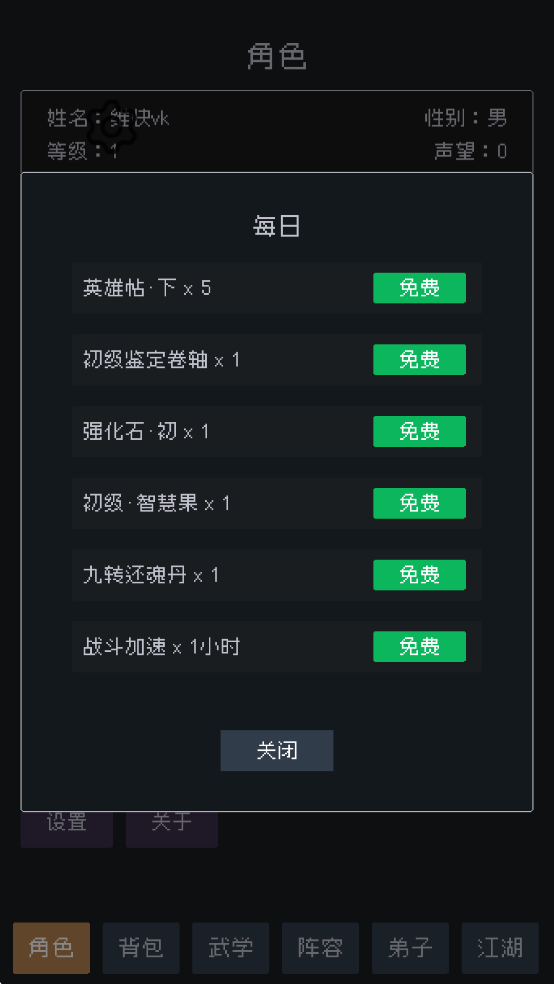Open the 弟子 tab
The image size is (554, 984).
pyautogui.click(x=410, y=948)
